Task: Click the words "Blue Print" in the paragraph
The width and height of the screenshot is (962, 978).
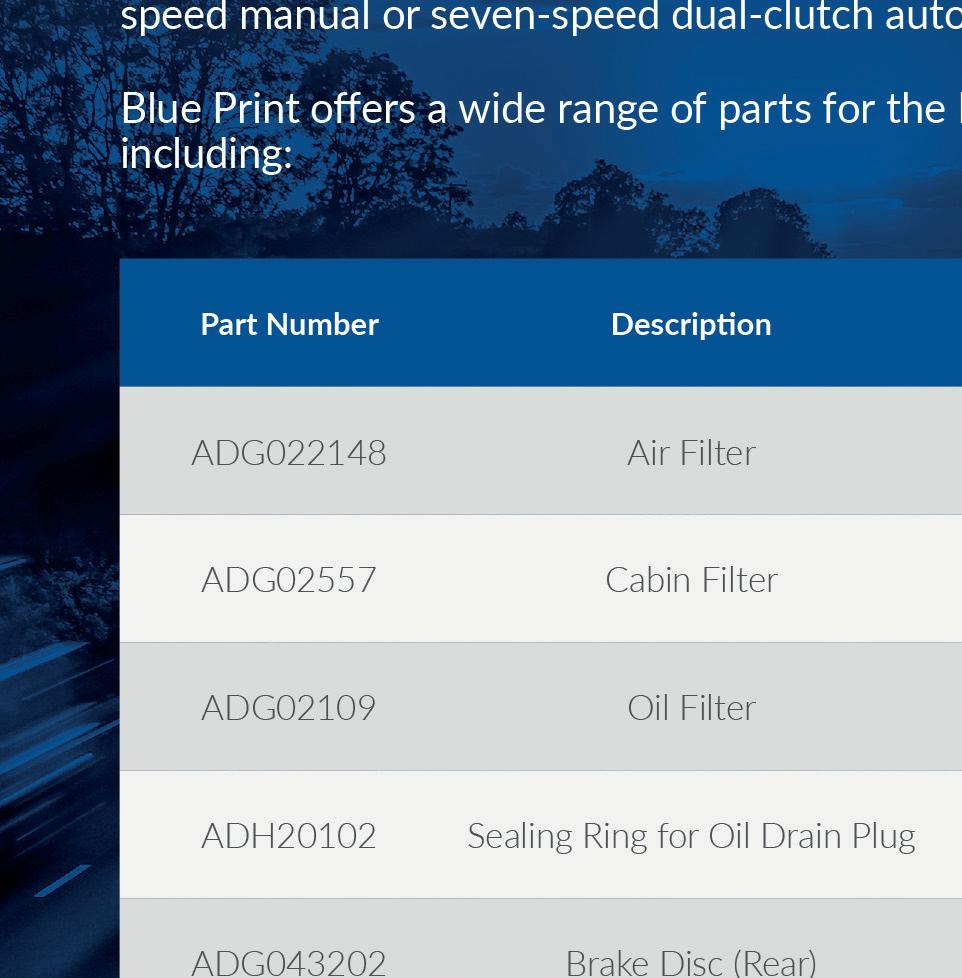Action: (210, 109)
